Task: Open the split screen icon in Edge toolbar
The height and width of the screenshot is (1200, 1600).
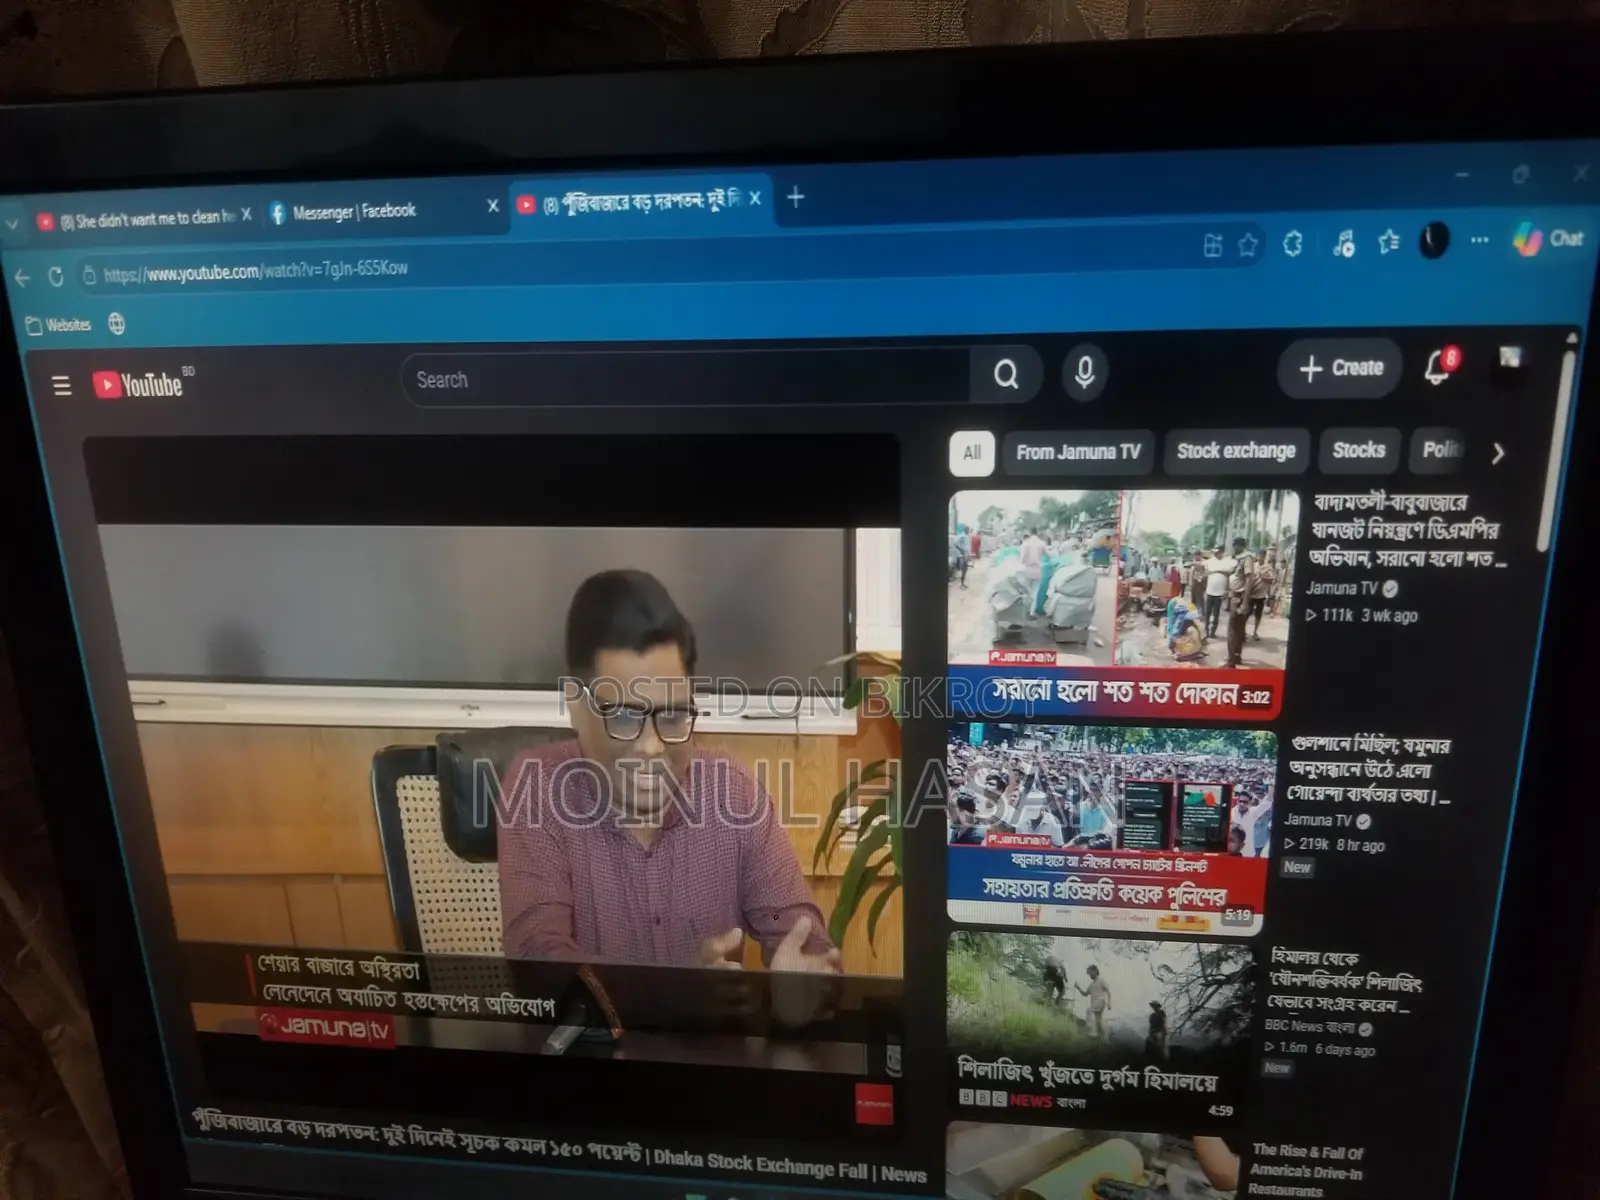Action: pyautogui.click(x=1213, y=246)
